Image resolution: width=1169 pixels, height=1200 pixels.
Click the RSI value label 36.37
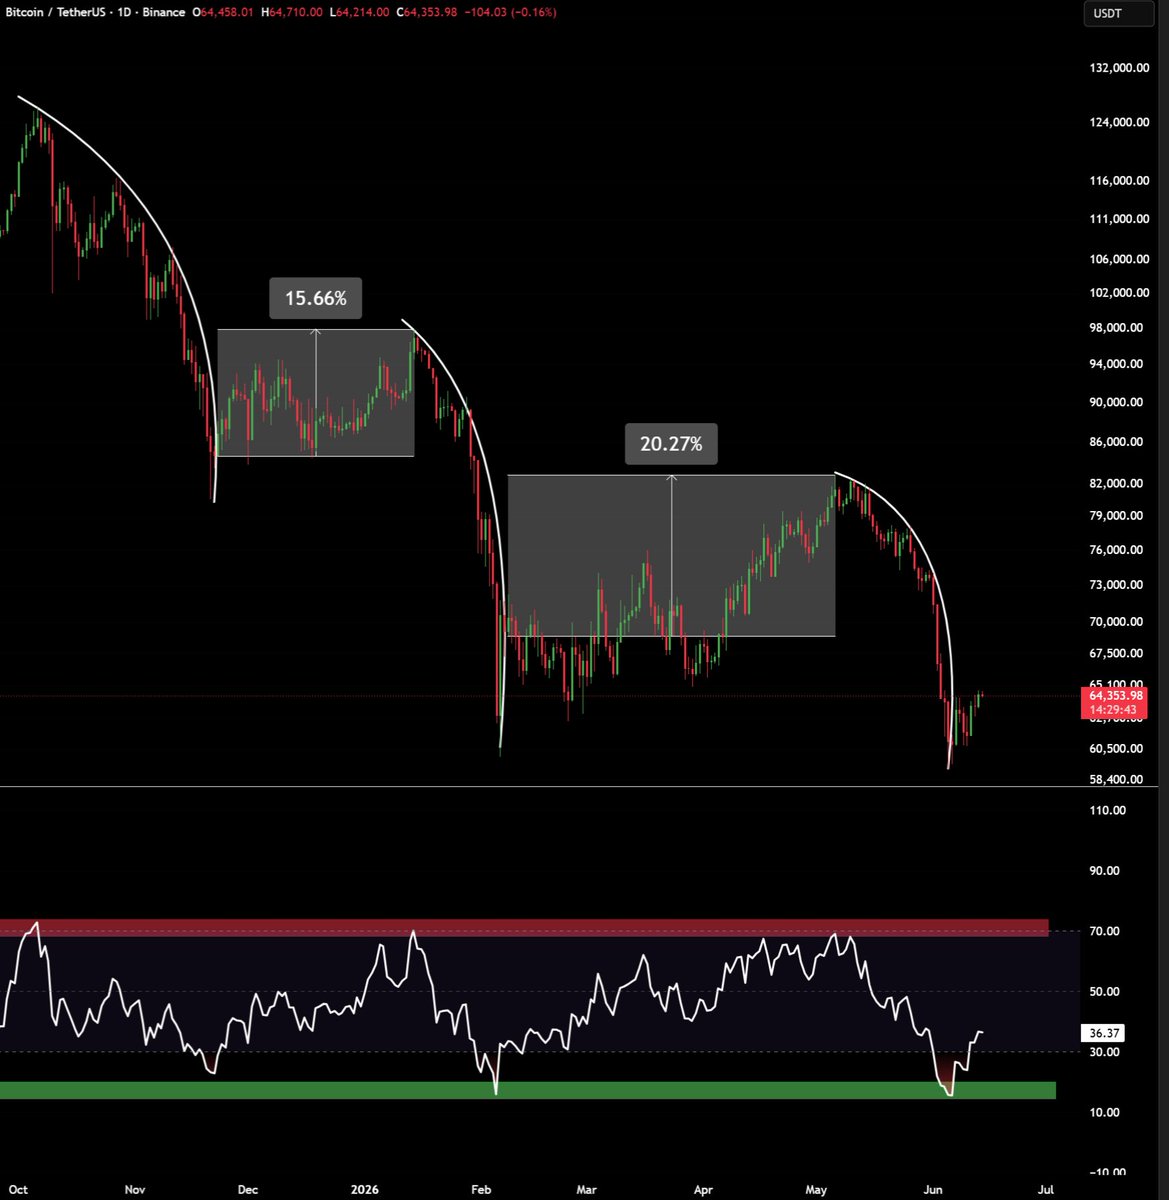tap(1104, 1034)
